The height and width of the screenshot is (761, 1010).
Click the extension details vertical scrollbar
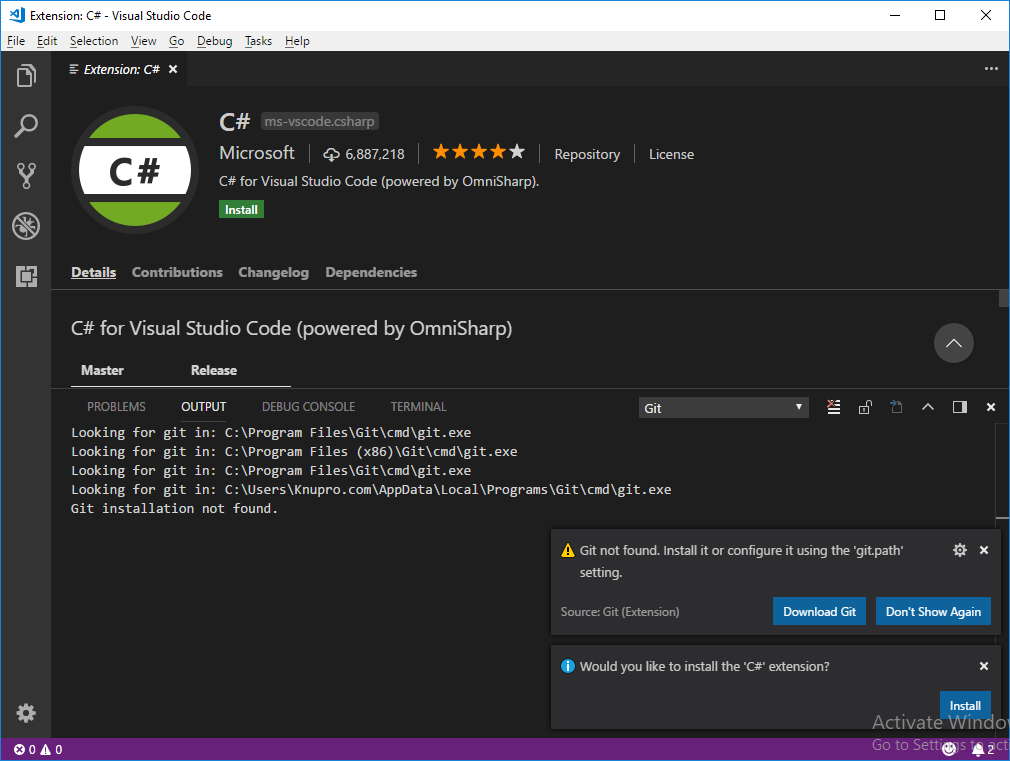pyautogui.click(x=1004, y=298)
